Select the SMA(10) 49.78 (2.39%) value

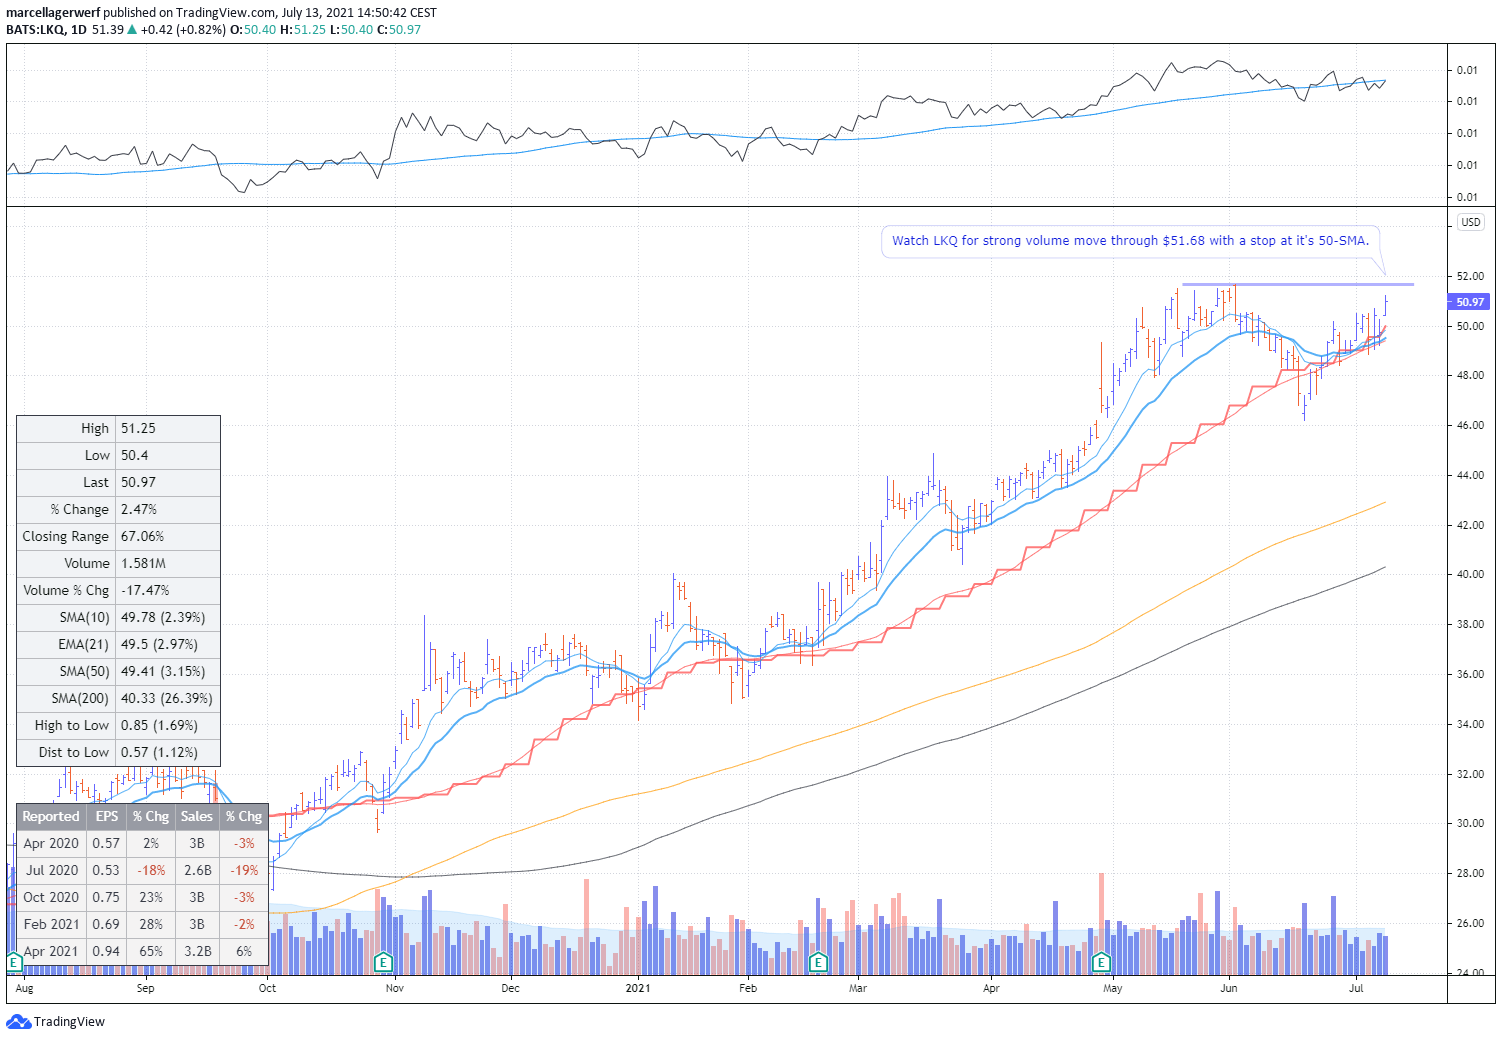coord(168,617)
